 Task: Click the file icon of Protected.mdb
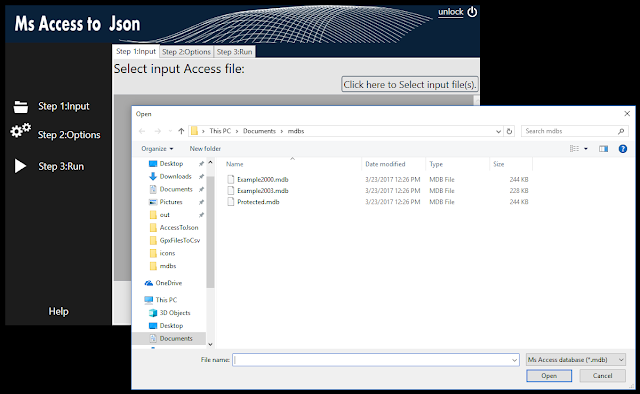[x=231, y=202]
